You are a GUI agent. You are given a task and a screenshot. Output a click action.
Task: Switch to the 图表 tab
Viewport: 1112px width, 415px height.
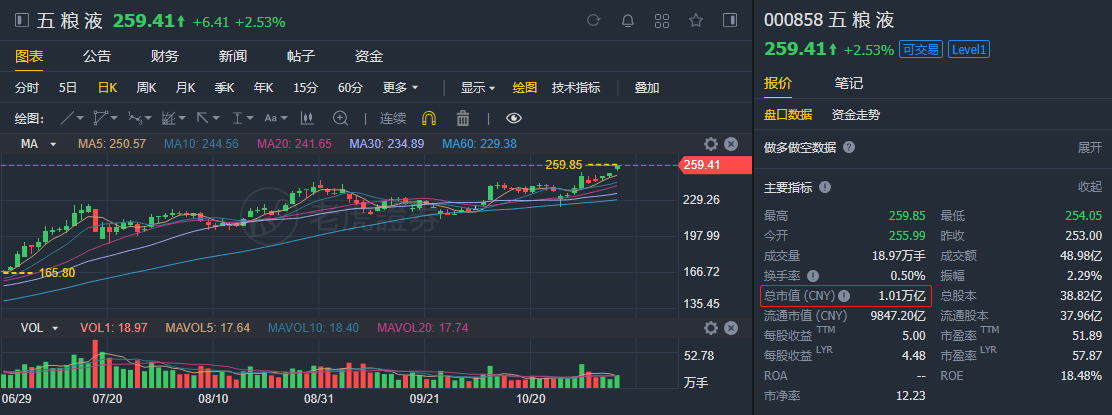pyautogui.click(x=29, y=56)
